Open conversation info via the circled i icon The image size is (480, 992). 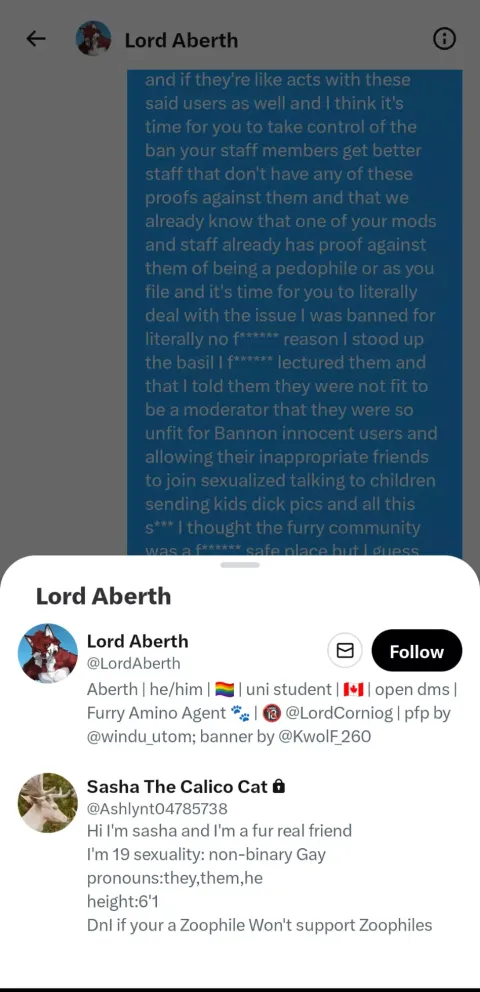point(444,39)
